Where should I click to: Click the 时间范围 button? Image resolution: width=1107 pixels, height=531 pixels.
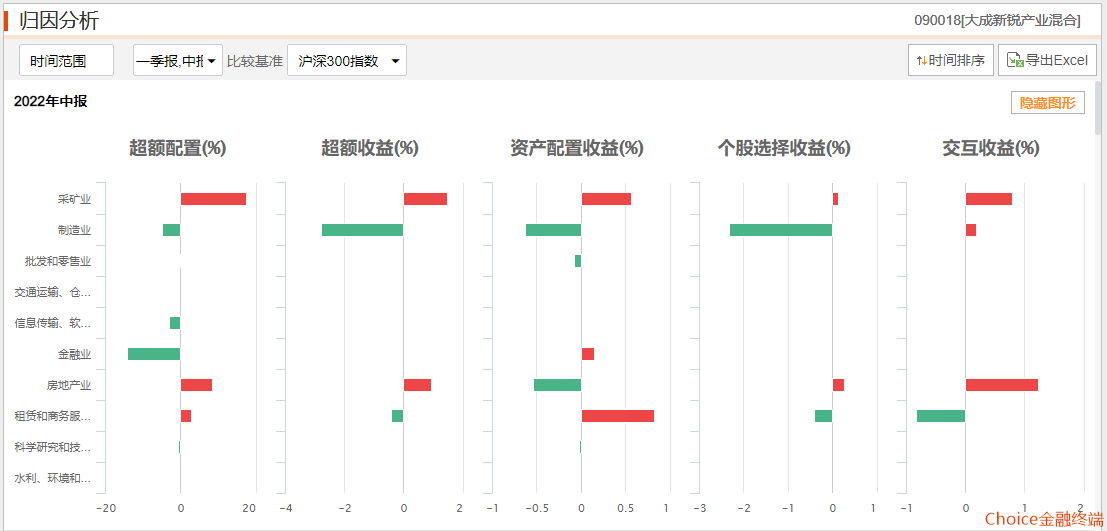[66, 61]
